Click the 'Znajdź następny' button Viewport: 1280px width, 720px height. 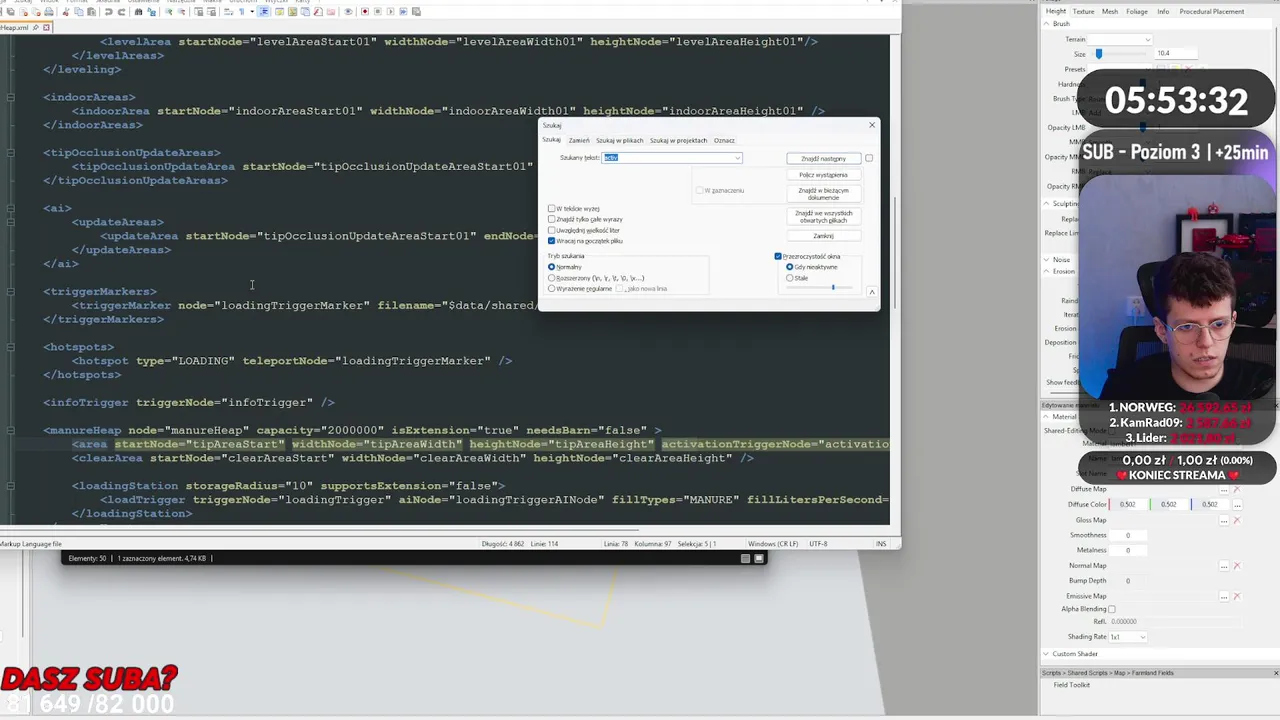823,158
